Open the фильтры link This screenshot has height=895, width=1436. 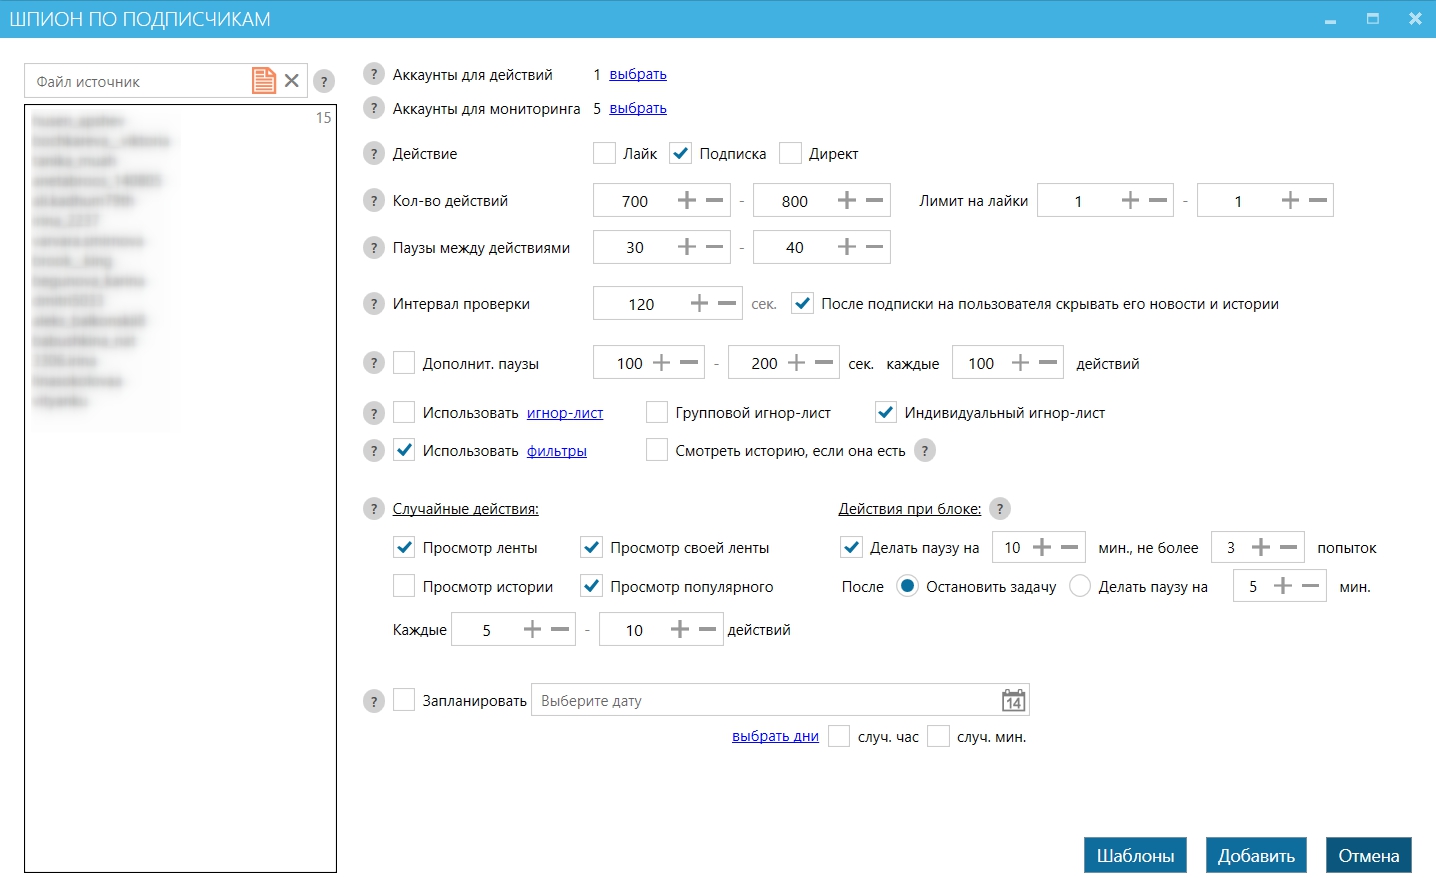pos(557,450)
